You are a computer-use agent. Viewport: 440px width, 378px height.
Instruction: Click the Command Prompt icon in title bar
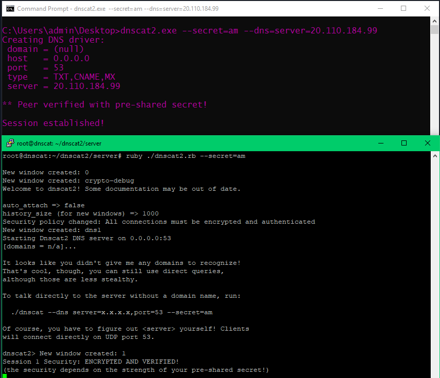10,9
